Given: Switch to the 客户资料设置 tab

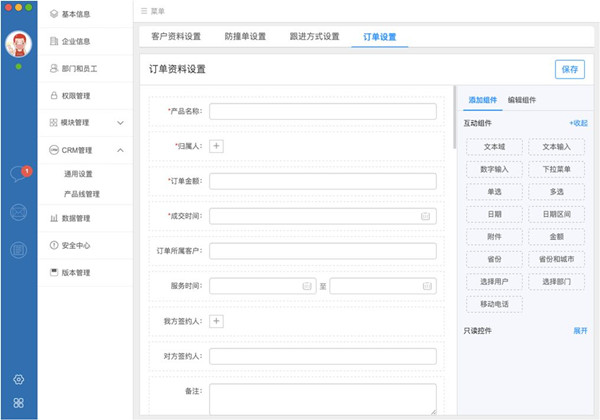Looking at the screenshot, I should (176, 37).
